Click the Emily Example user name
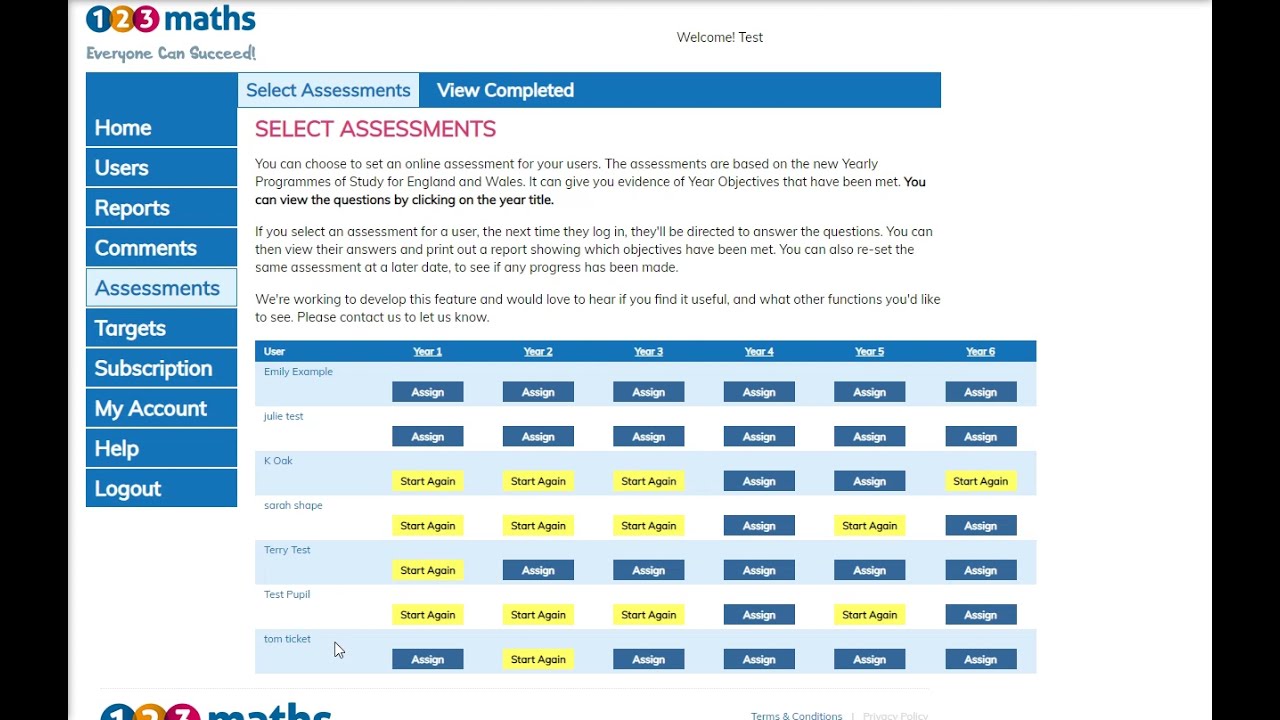Image resolution: width=1280 pixels, height=720 pixels. [x=298, y=372]
